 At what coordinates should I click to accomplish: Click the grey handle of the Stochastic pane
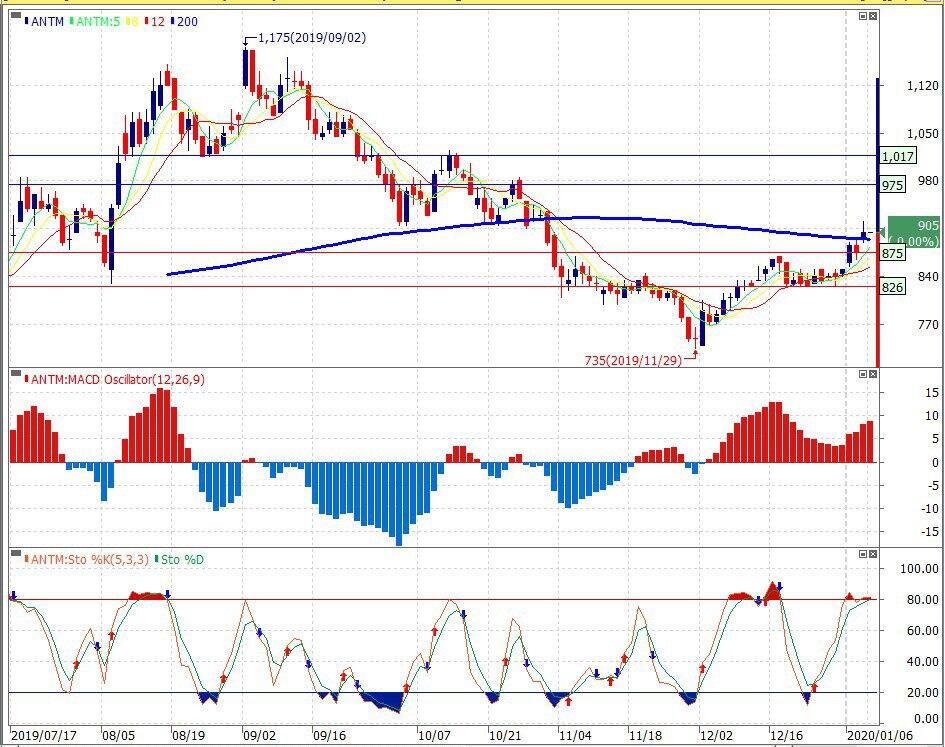click(x=16, y=552)
